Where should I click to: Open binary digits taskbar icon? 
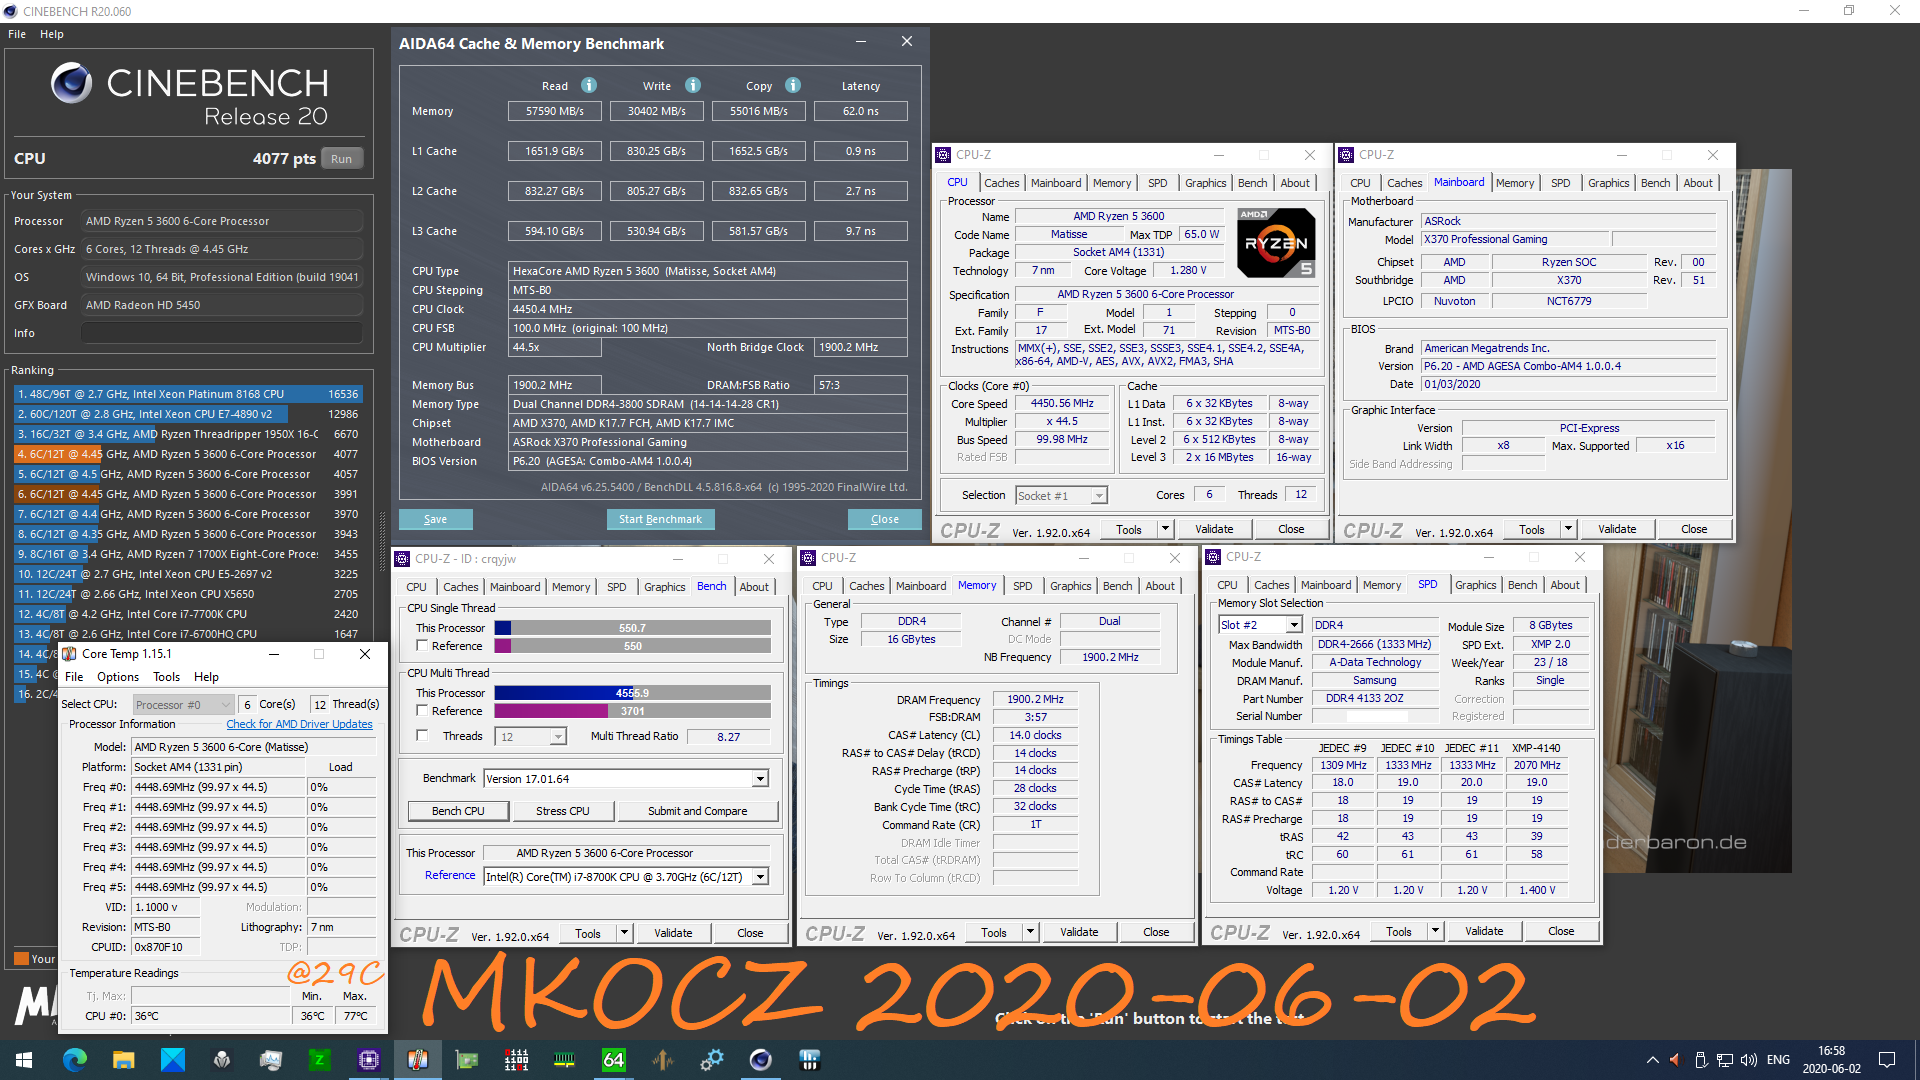click(x=516, y=1060)
